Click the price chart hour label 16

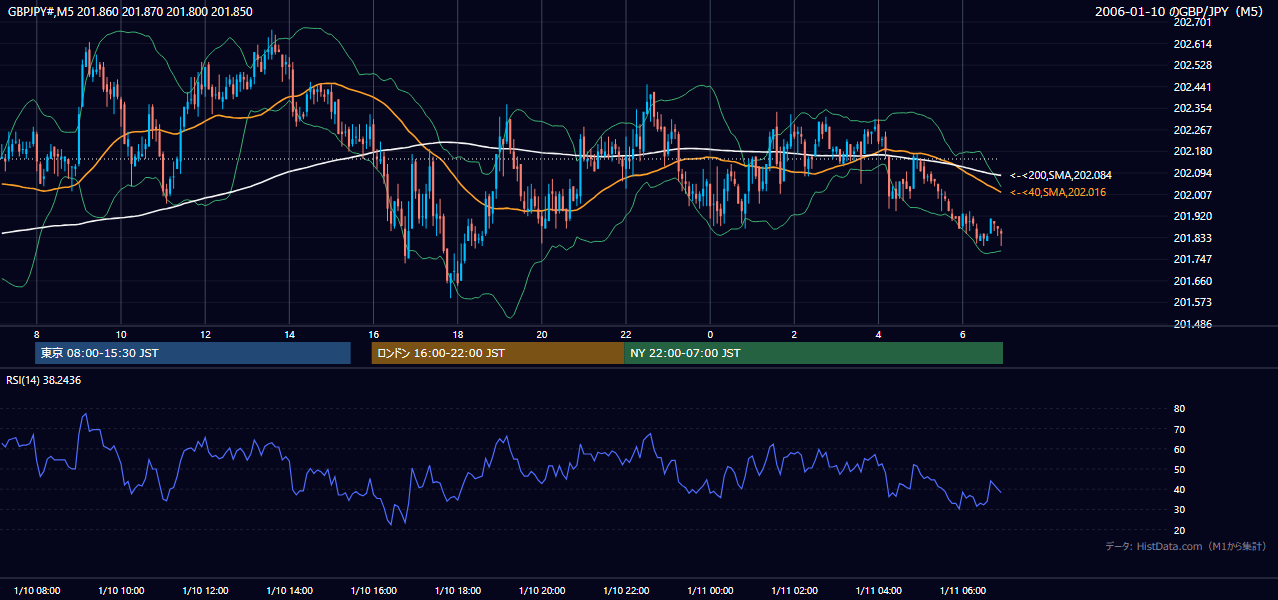pos(373,334)
